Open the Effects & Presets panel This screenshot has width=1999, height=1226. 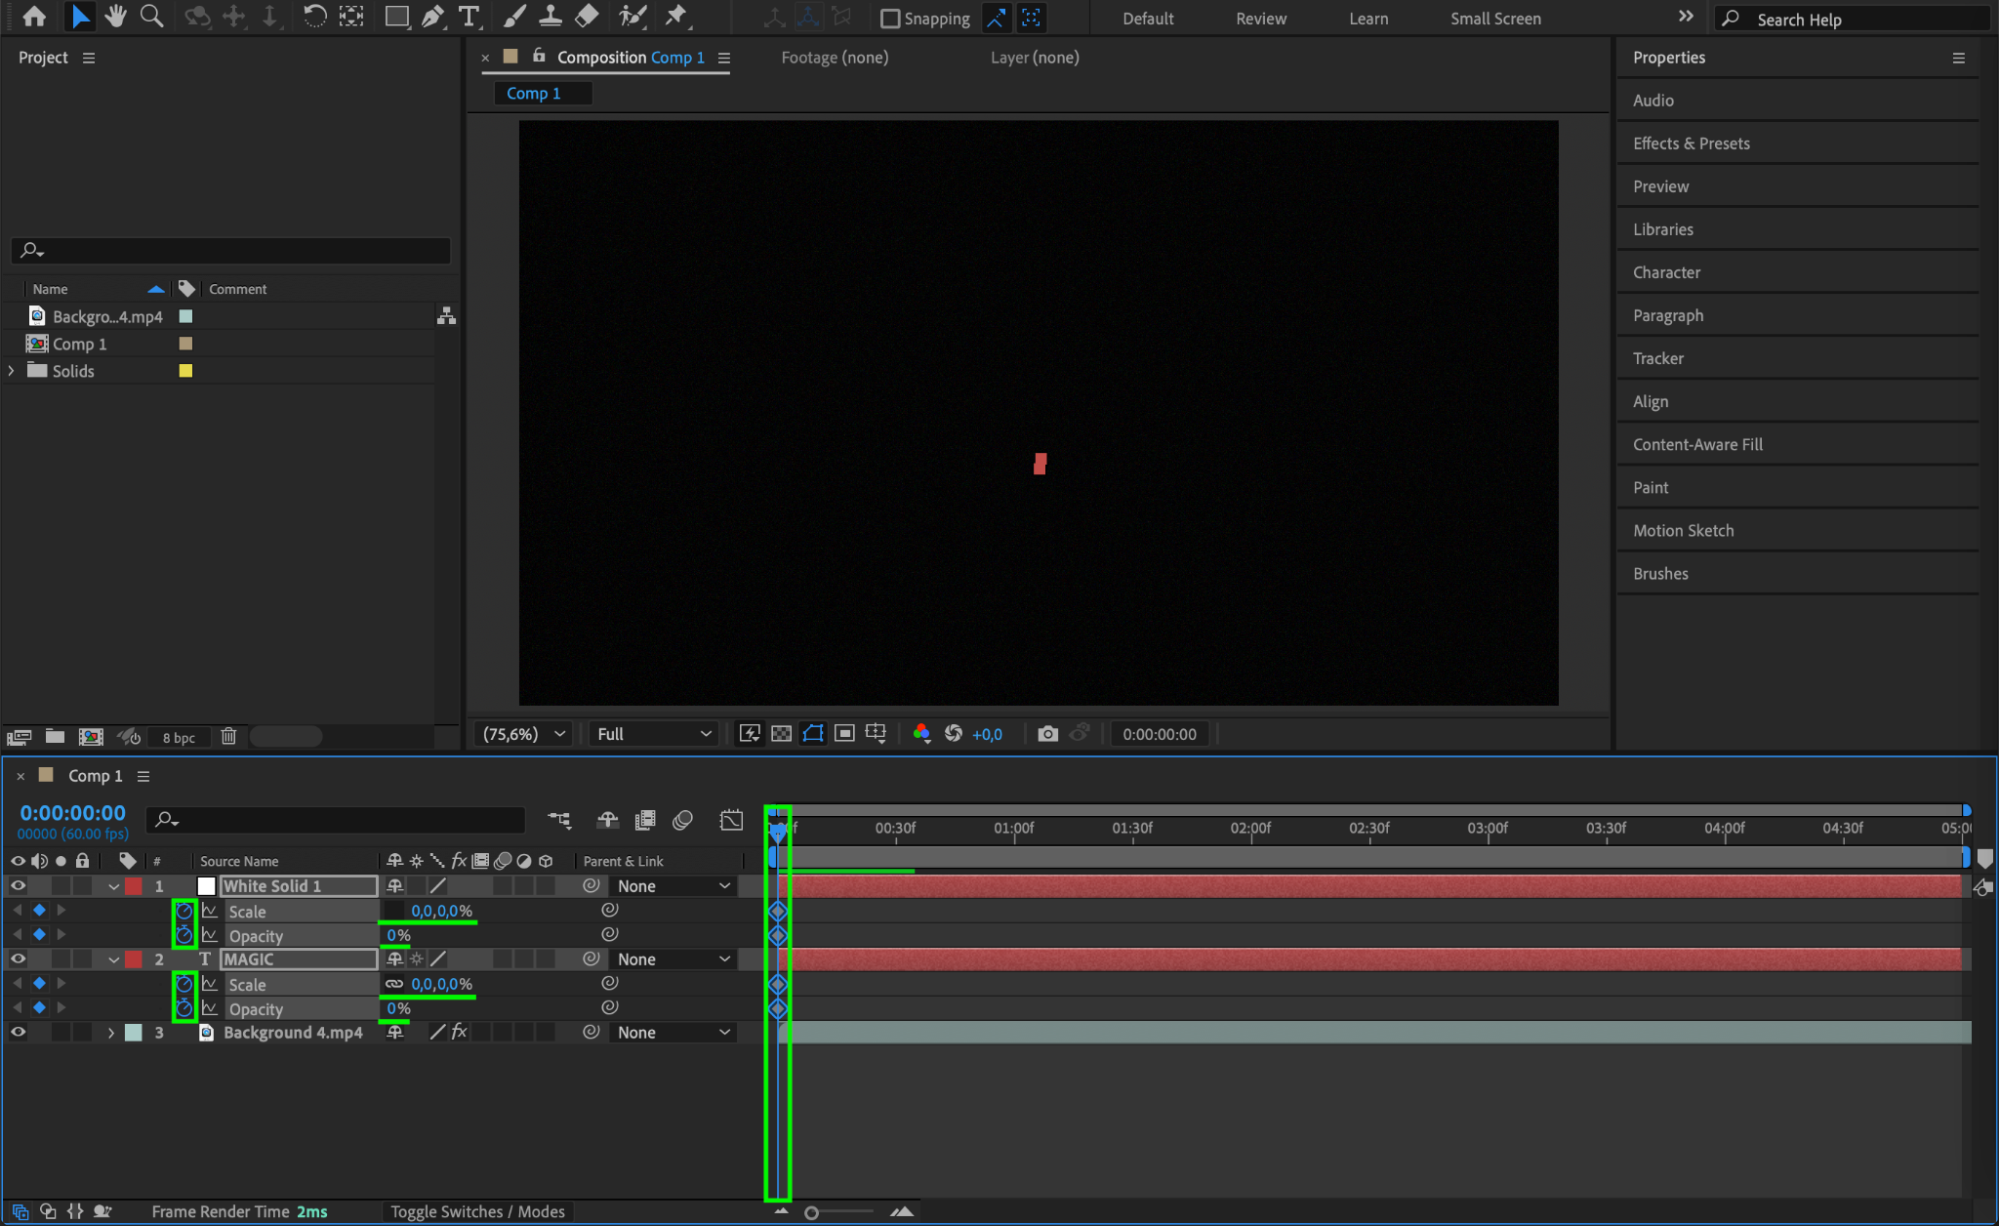(x=1691, y=143)
